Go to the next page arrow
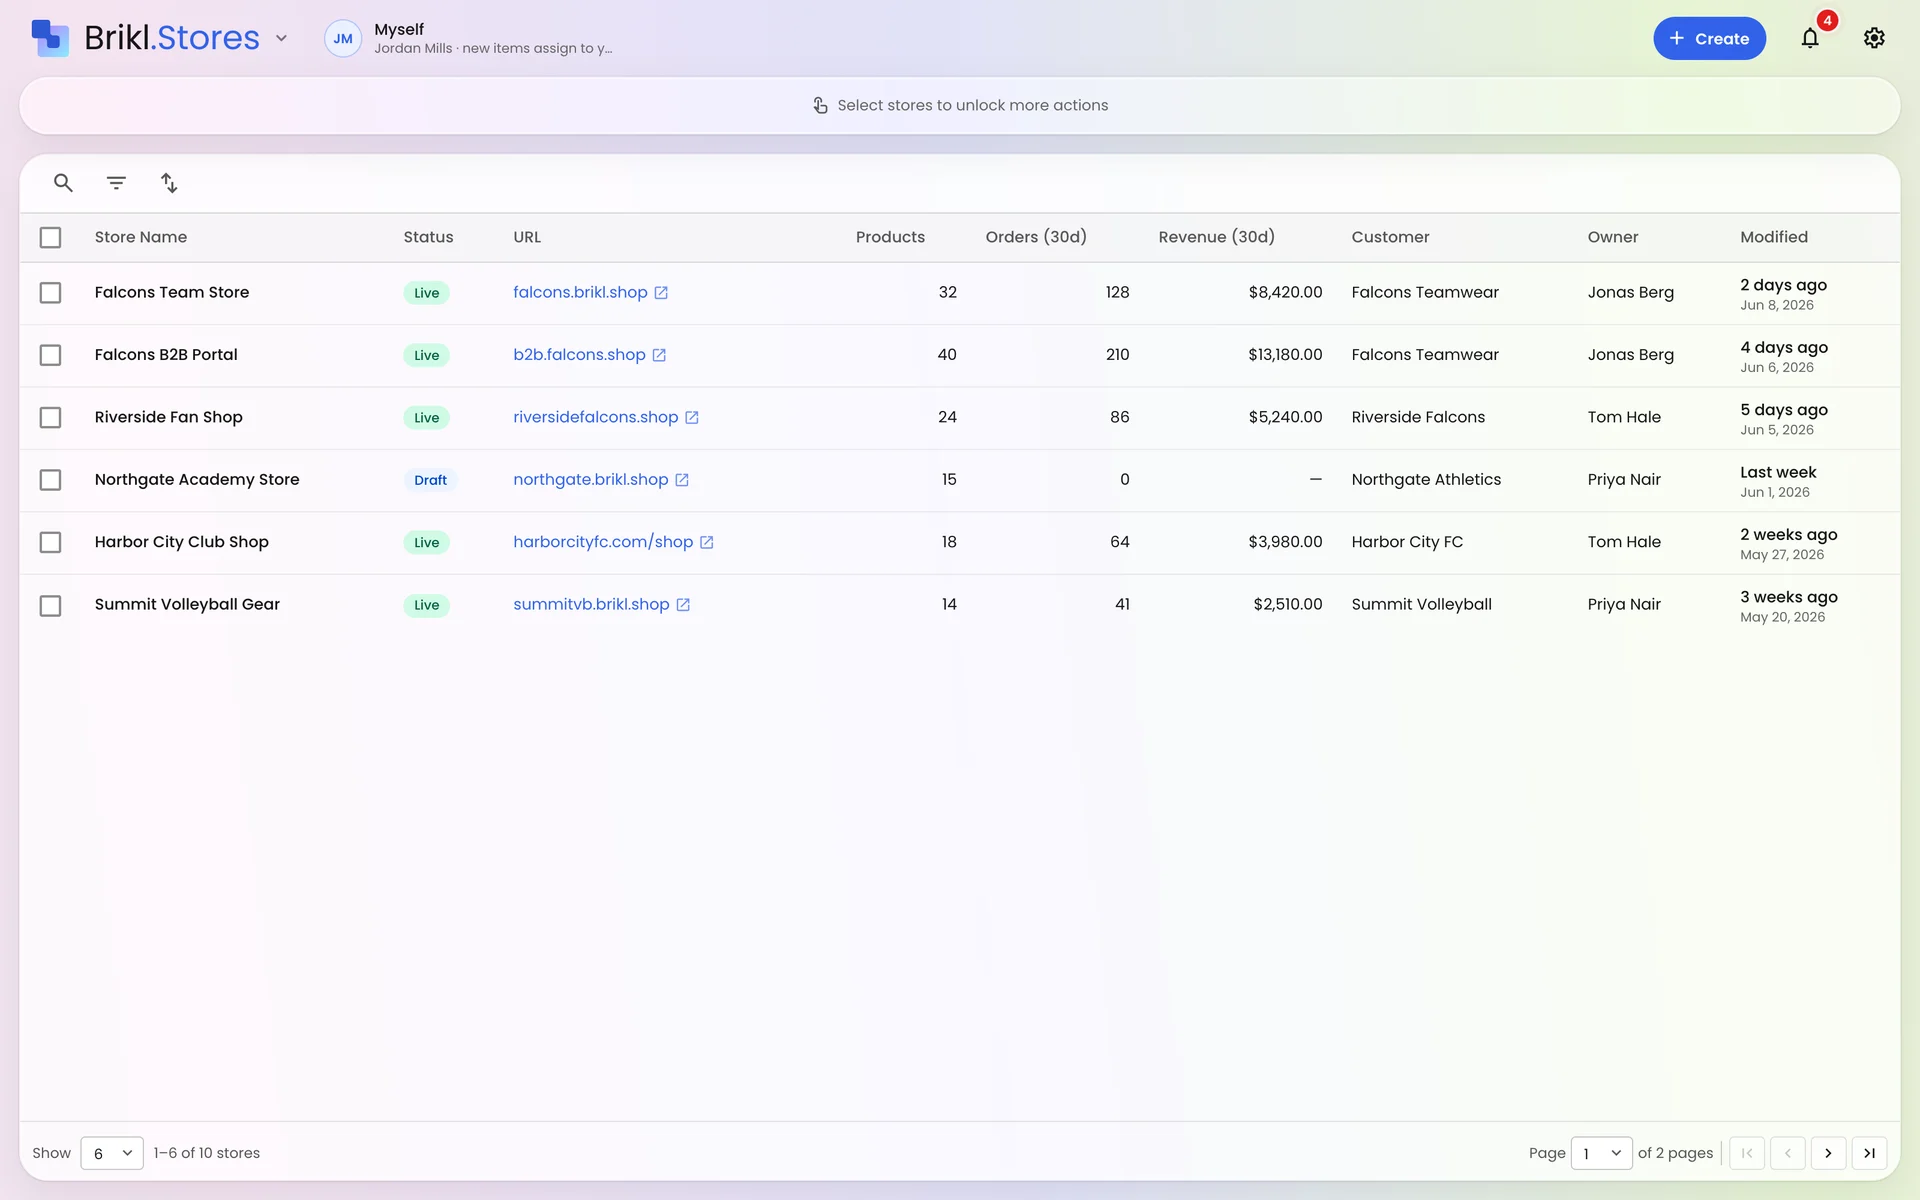 coord(1828,1153)
